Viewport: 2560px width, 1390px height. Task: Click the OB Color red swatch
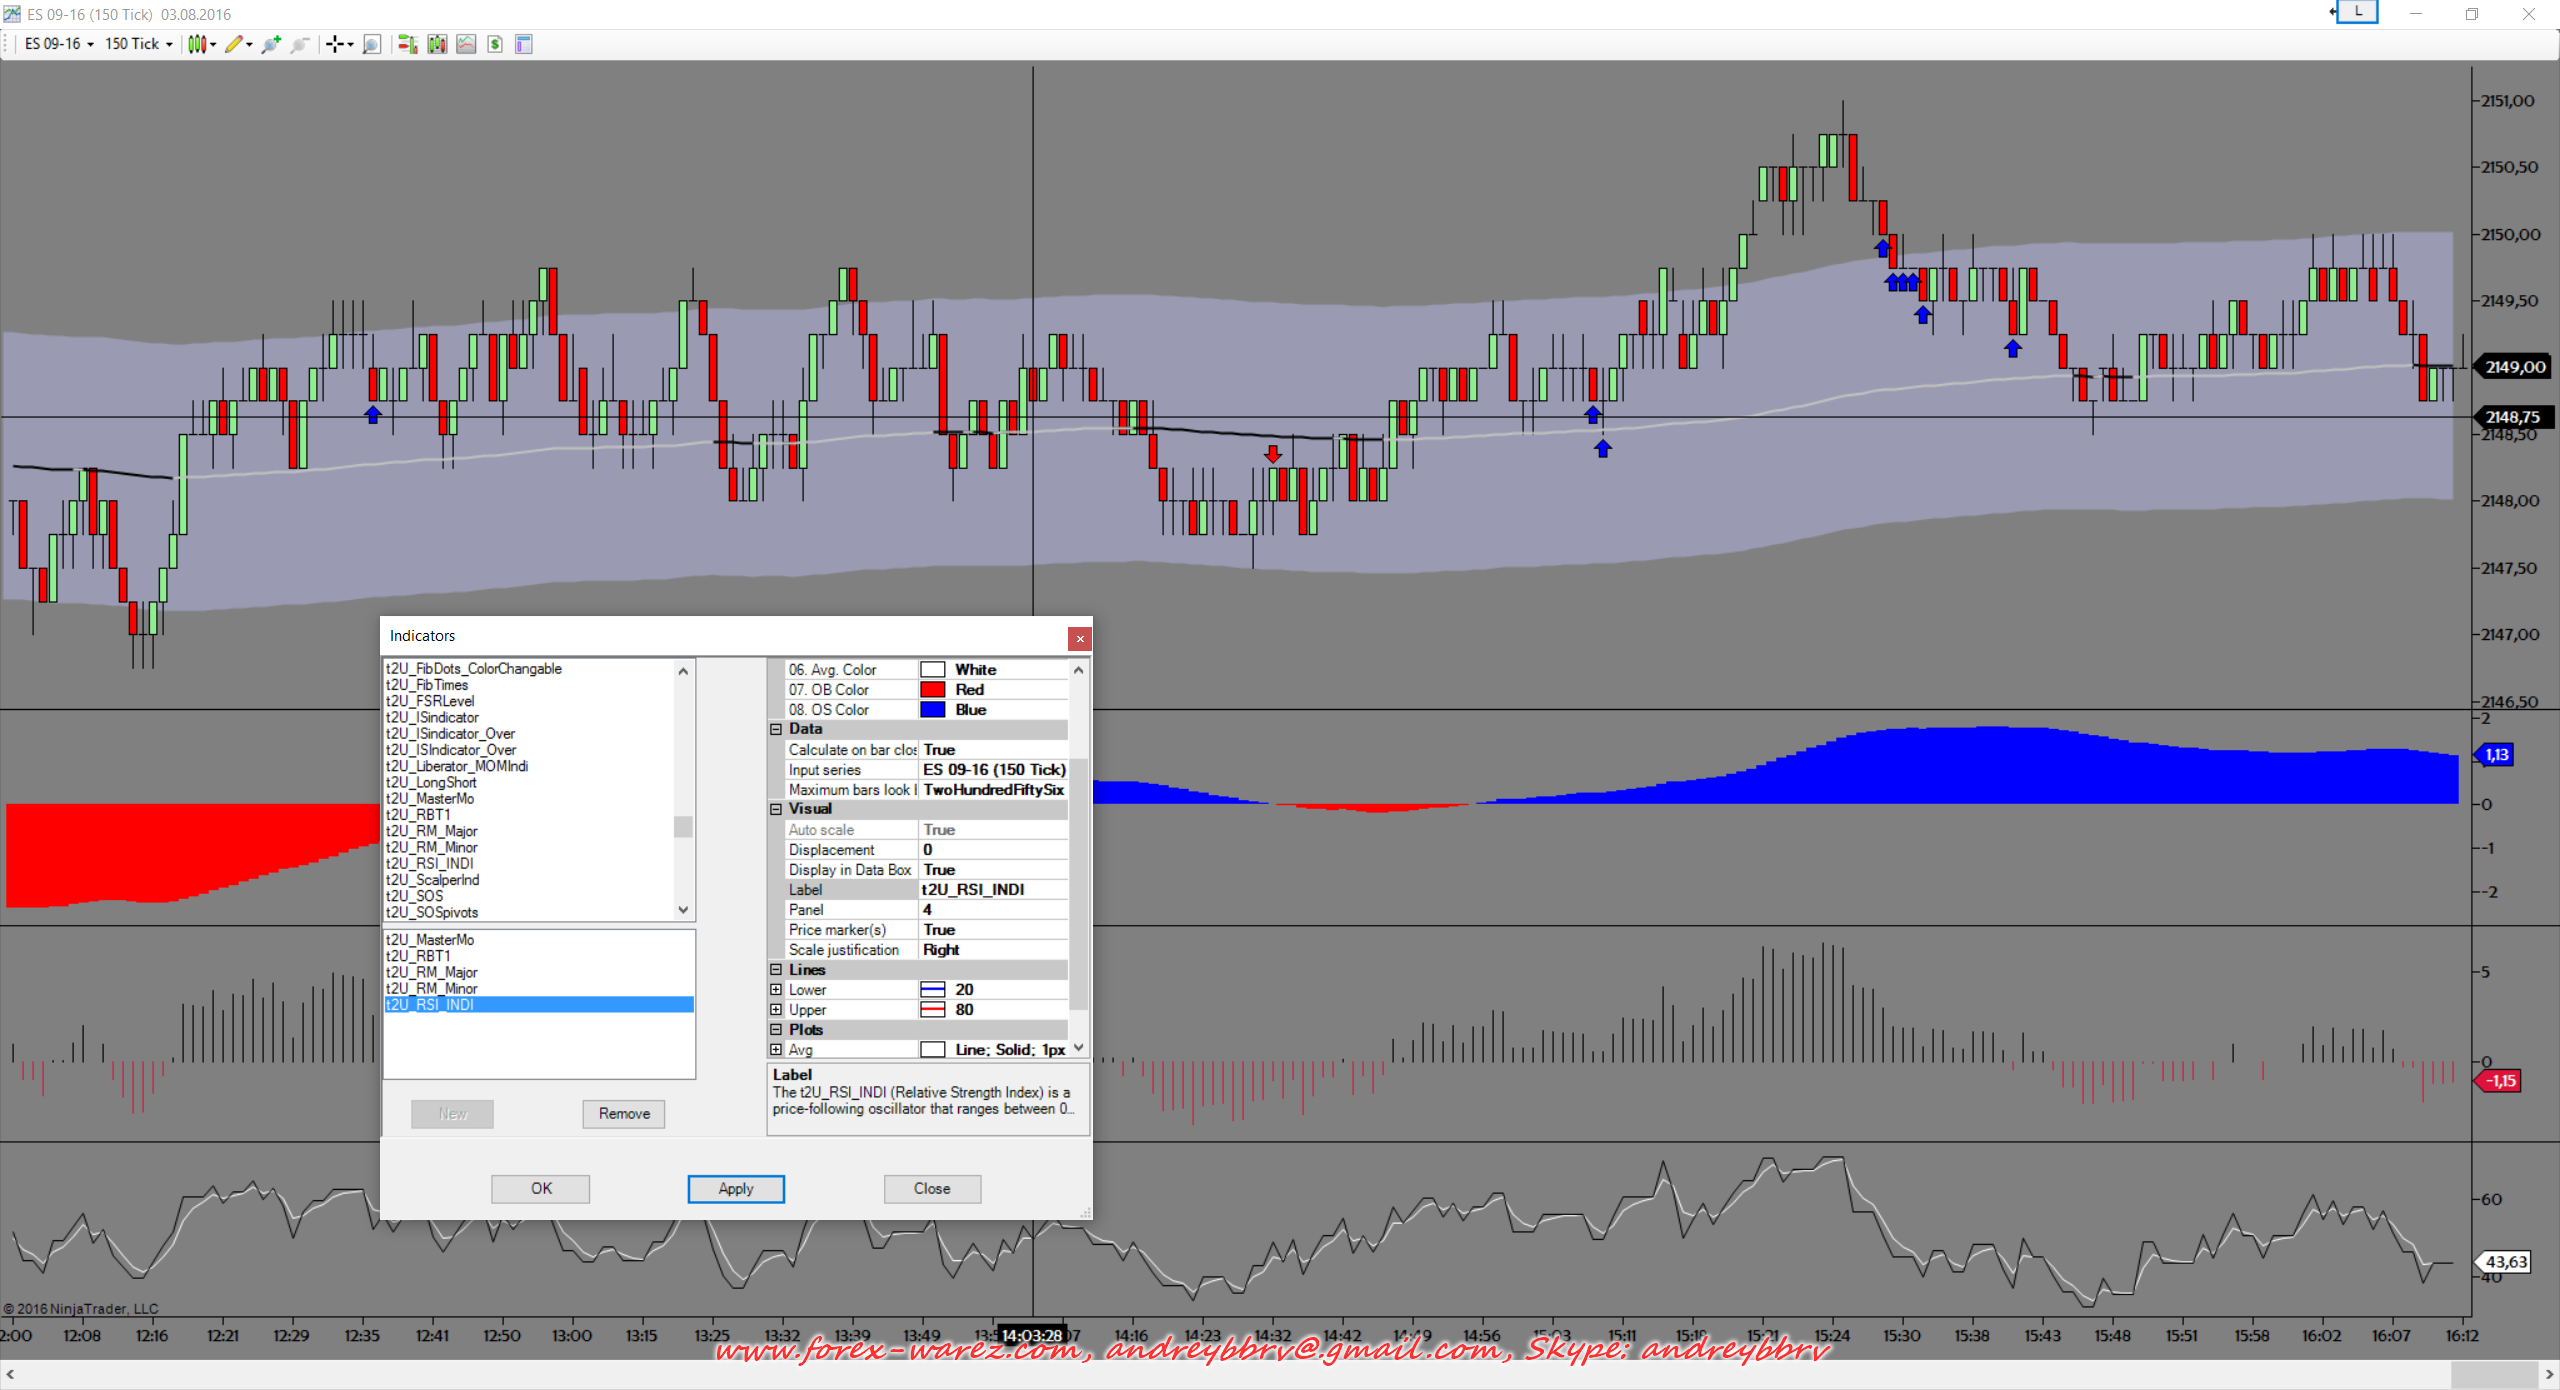[x=932, y=690]
